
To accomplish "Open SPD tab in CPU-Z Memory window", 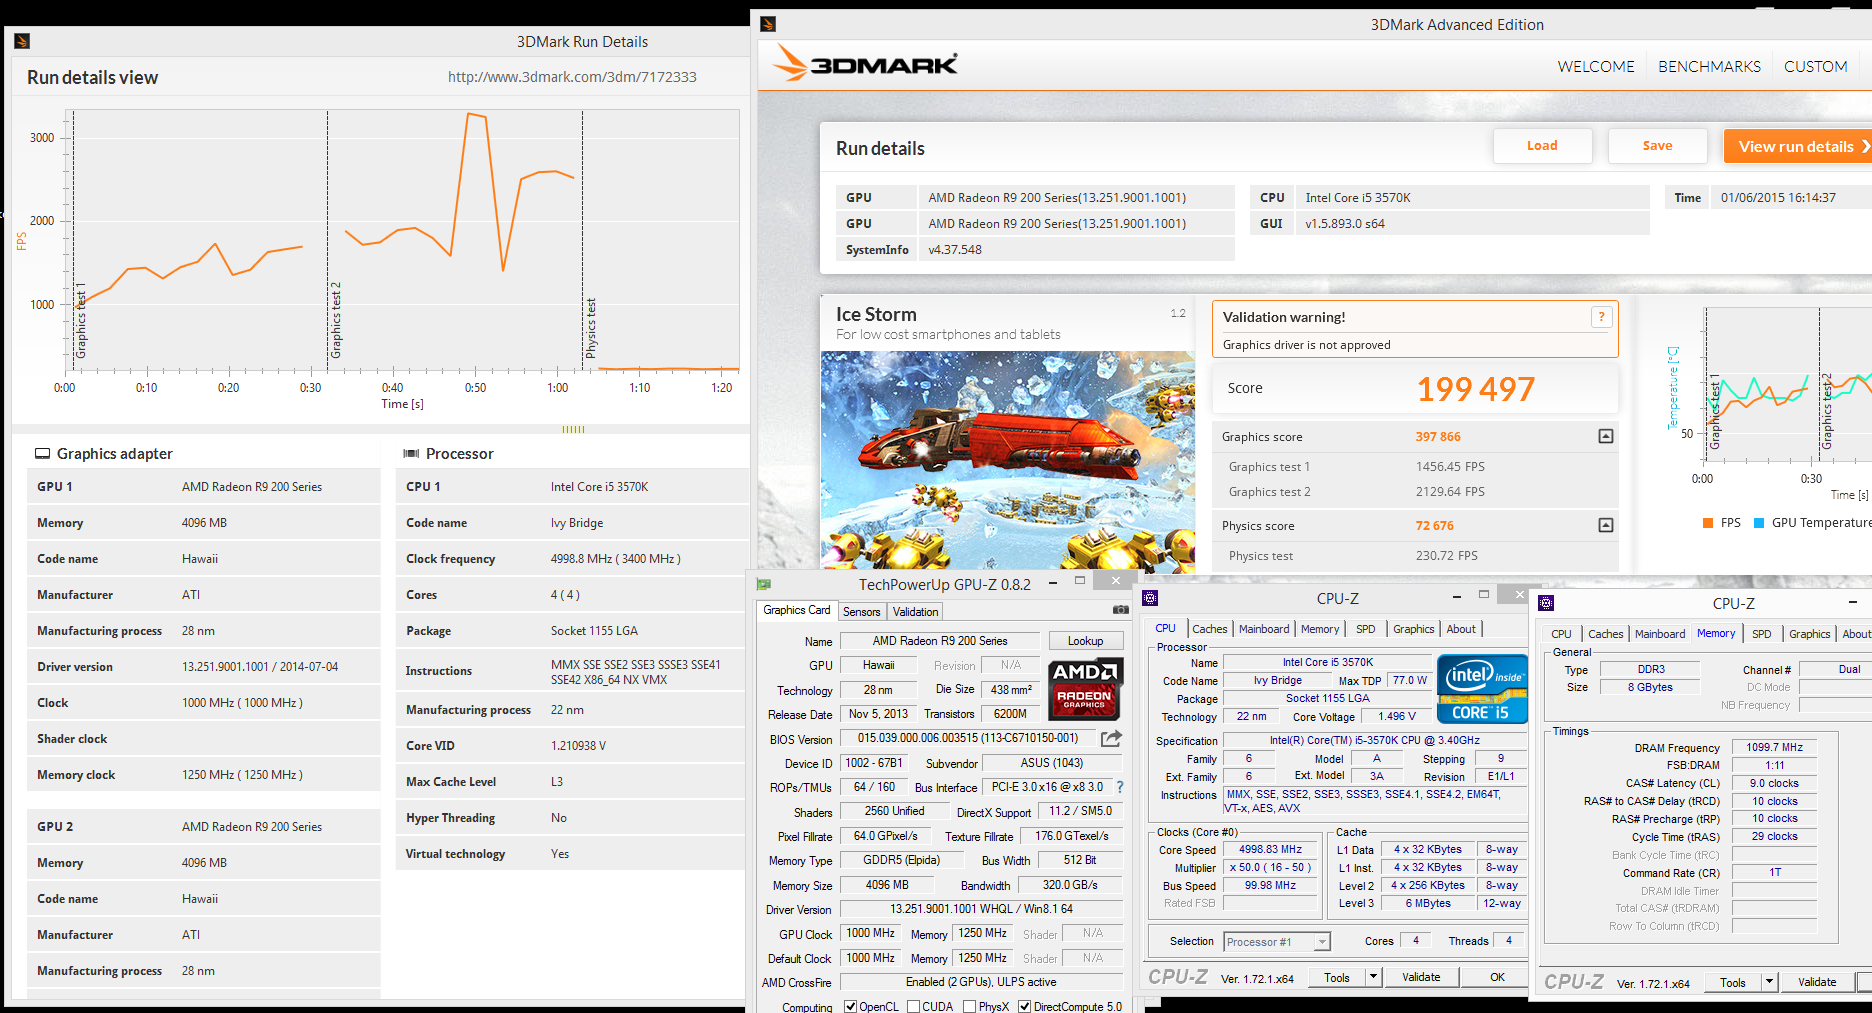I will click(1761, 634).
